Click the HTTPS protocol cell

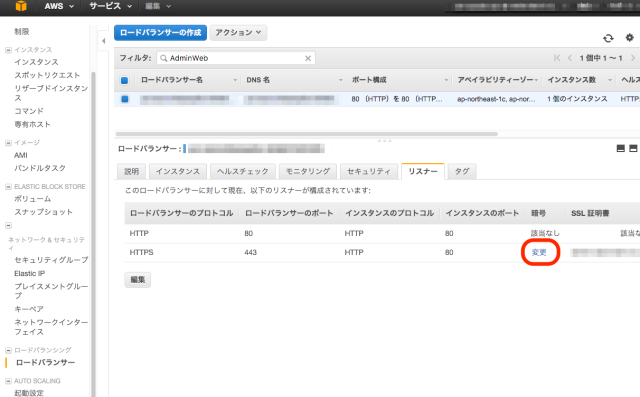click(141, 253)
